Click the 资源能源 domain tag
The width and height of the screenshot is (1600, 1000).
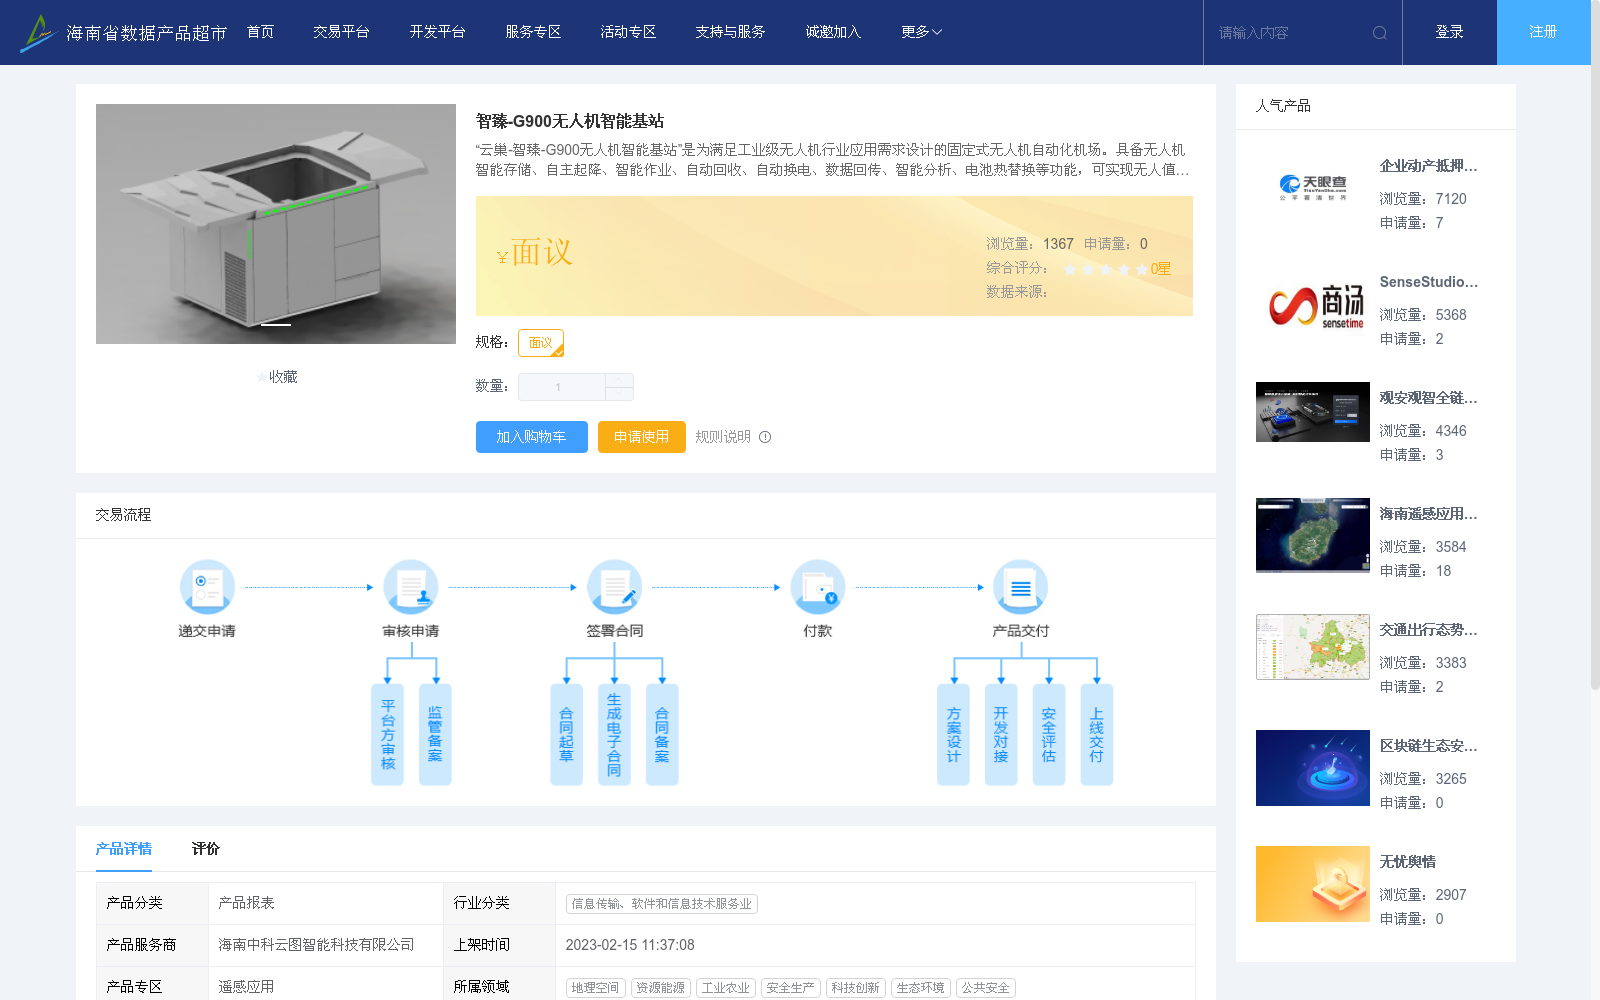click(x=661, y=988)
